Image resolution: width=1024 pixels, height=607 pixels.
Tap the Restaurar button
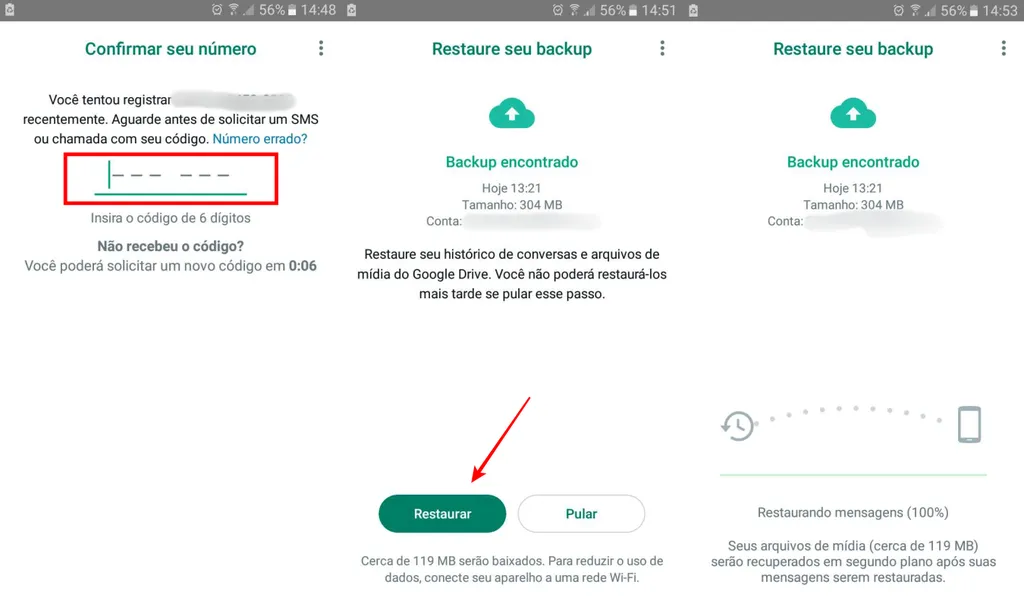442,514
